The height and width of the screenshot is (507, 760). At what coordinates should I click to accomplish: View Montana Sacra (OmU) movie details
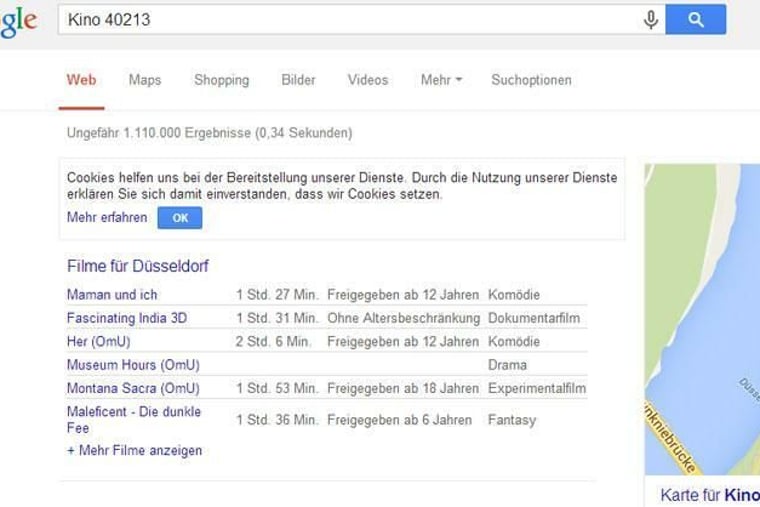coord(133,388)
